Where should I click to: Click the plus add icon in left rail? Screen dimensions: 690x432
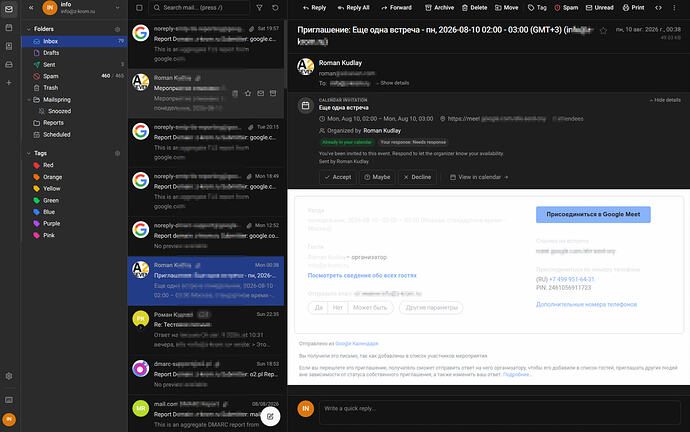[9, 83]
